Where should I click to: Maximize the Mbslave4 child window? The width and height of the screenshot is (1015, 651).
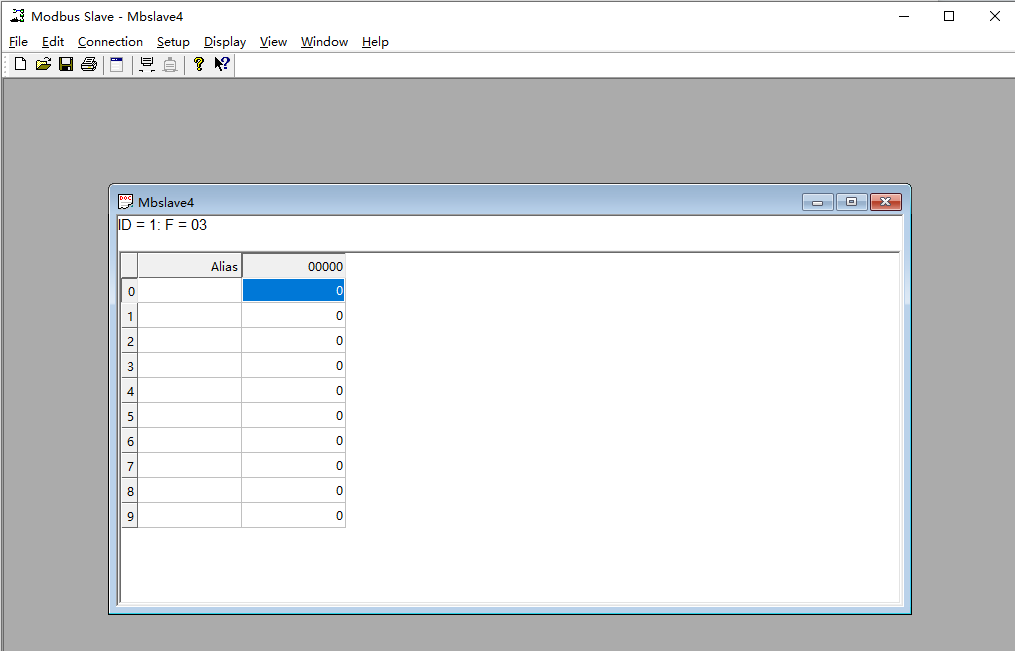tap(851, 203)
